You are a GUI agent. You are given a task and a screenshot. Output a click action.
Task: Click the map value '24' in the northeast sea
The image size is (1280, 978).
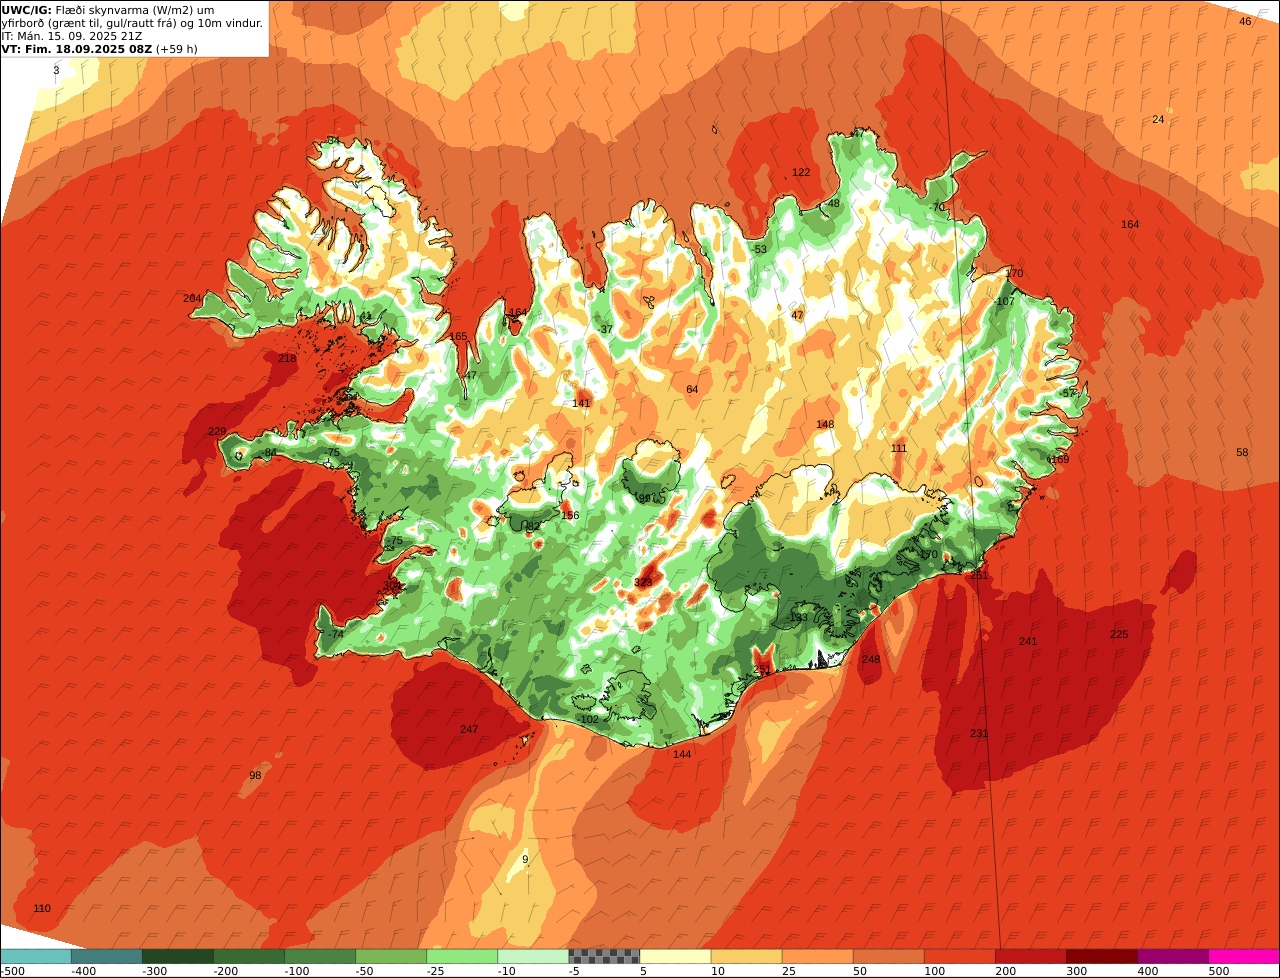[1158, 119]
